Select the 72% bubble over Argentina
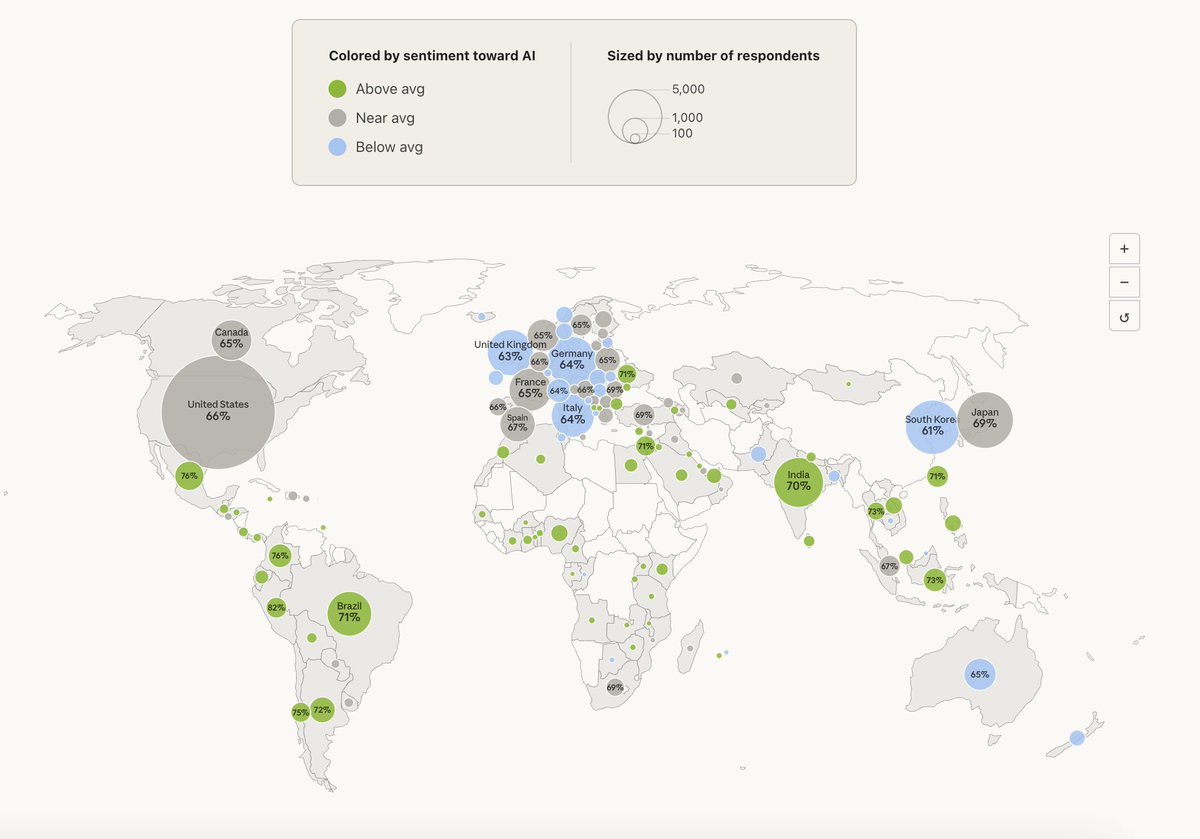 [x=321, y=710]
